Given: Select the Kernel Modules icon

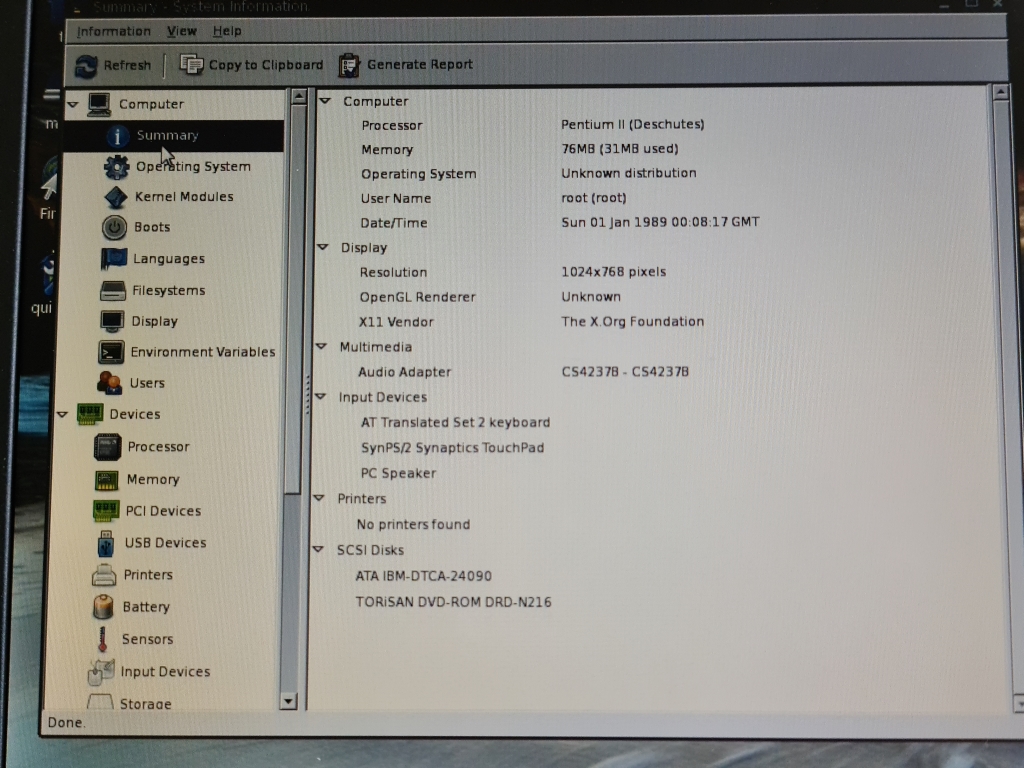Looking at the screenshot, I should click(x=116, y=197).
